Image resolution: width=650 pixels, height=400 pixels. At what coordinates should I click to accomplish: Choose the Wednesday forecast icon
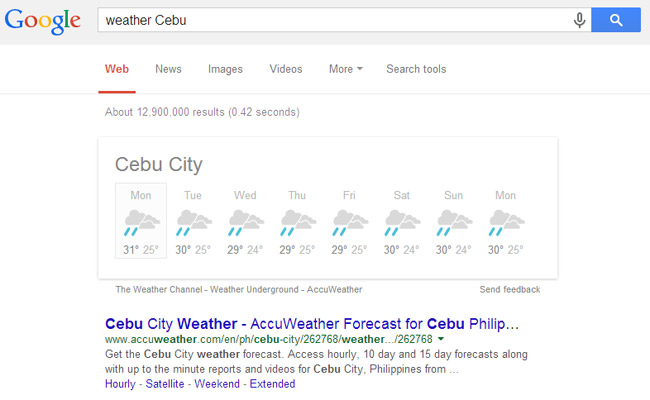click(x=245, y=222)
